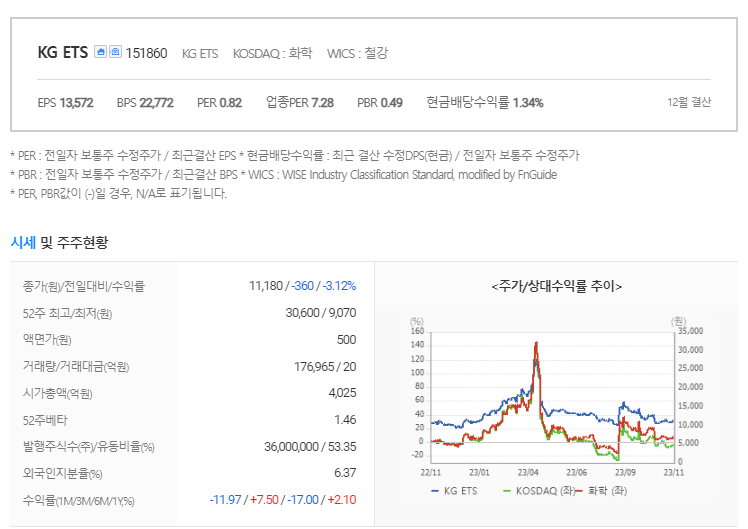
Task: Click the EPS 13,572 value
Action: (x=65, y=103)
